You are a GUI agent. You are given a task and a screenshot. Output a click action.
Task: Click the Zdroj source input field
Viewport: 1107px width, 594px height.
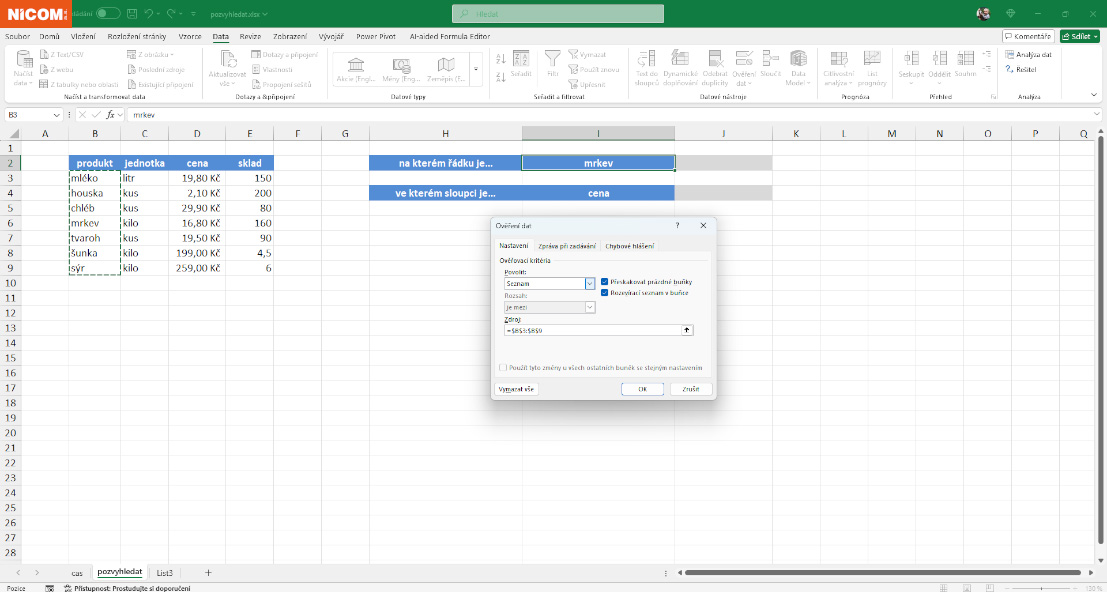tap(592, 330)
